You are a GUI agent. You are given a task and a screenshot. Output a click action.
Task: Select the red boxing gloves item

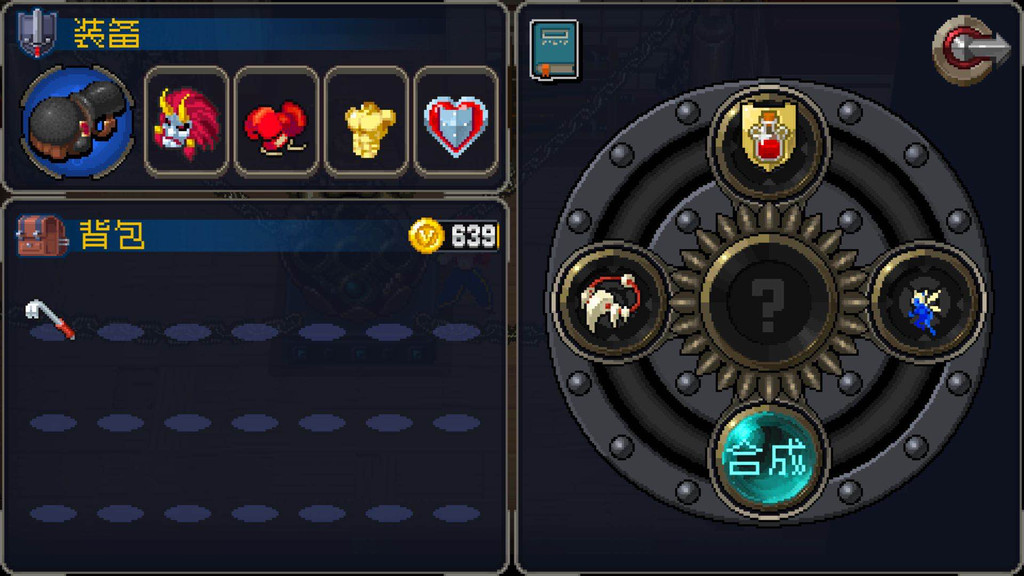[276, 122]
